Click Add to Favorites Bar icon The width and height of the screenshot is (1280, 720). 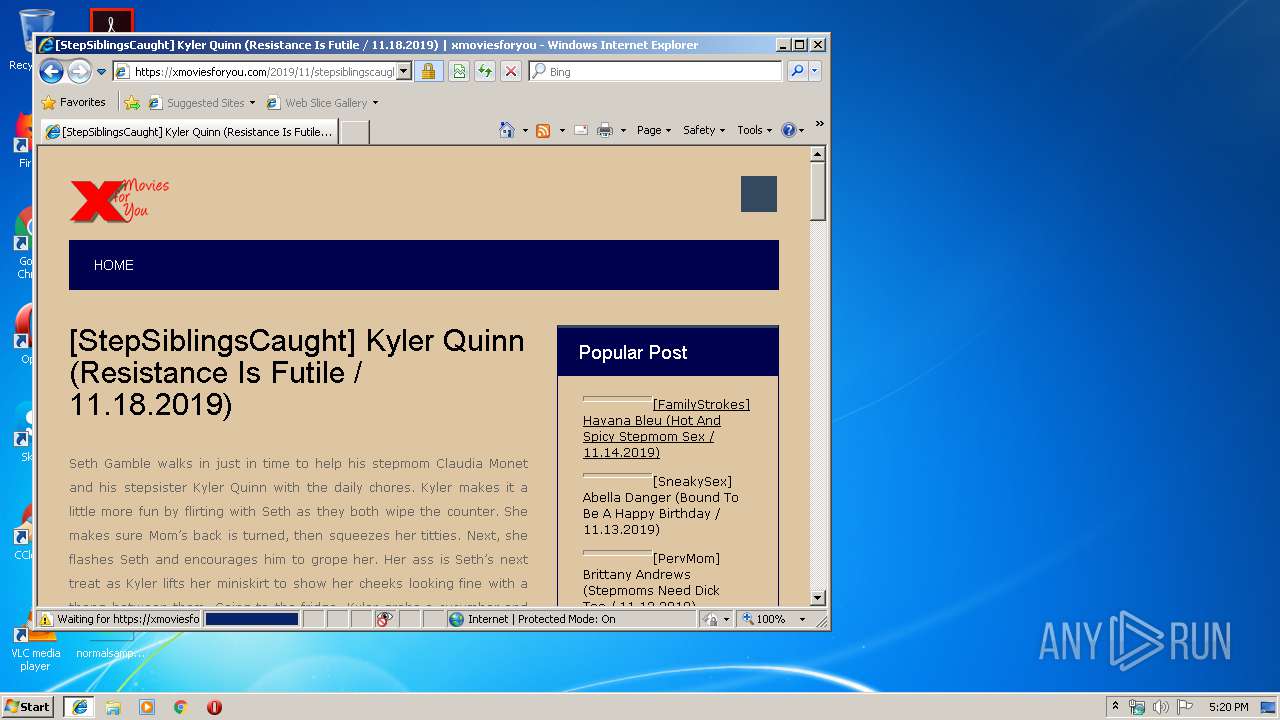(131, 103)
